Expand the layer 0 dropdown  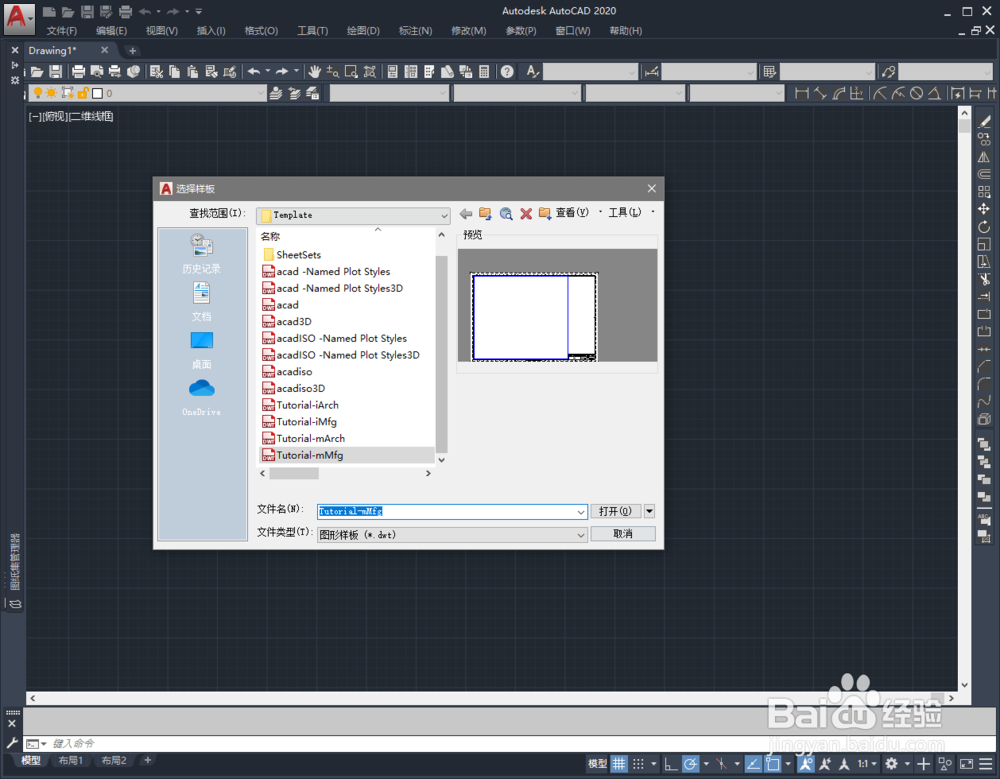(x=260, y=93)
